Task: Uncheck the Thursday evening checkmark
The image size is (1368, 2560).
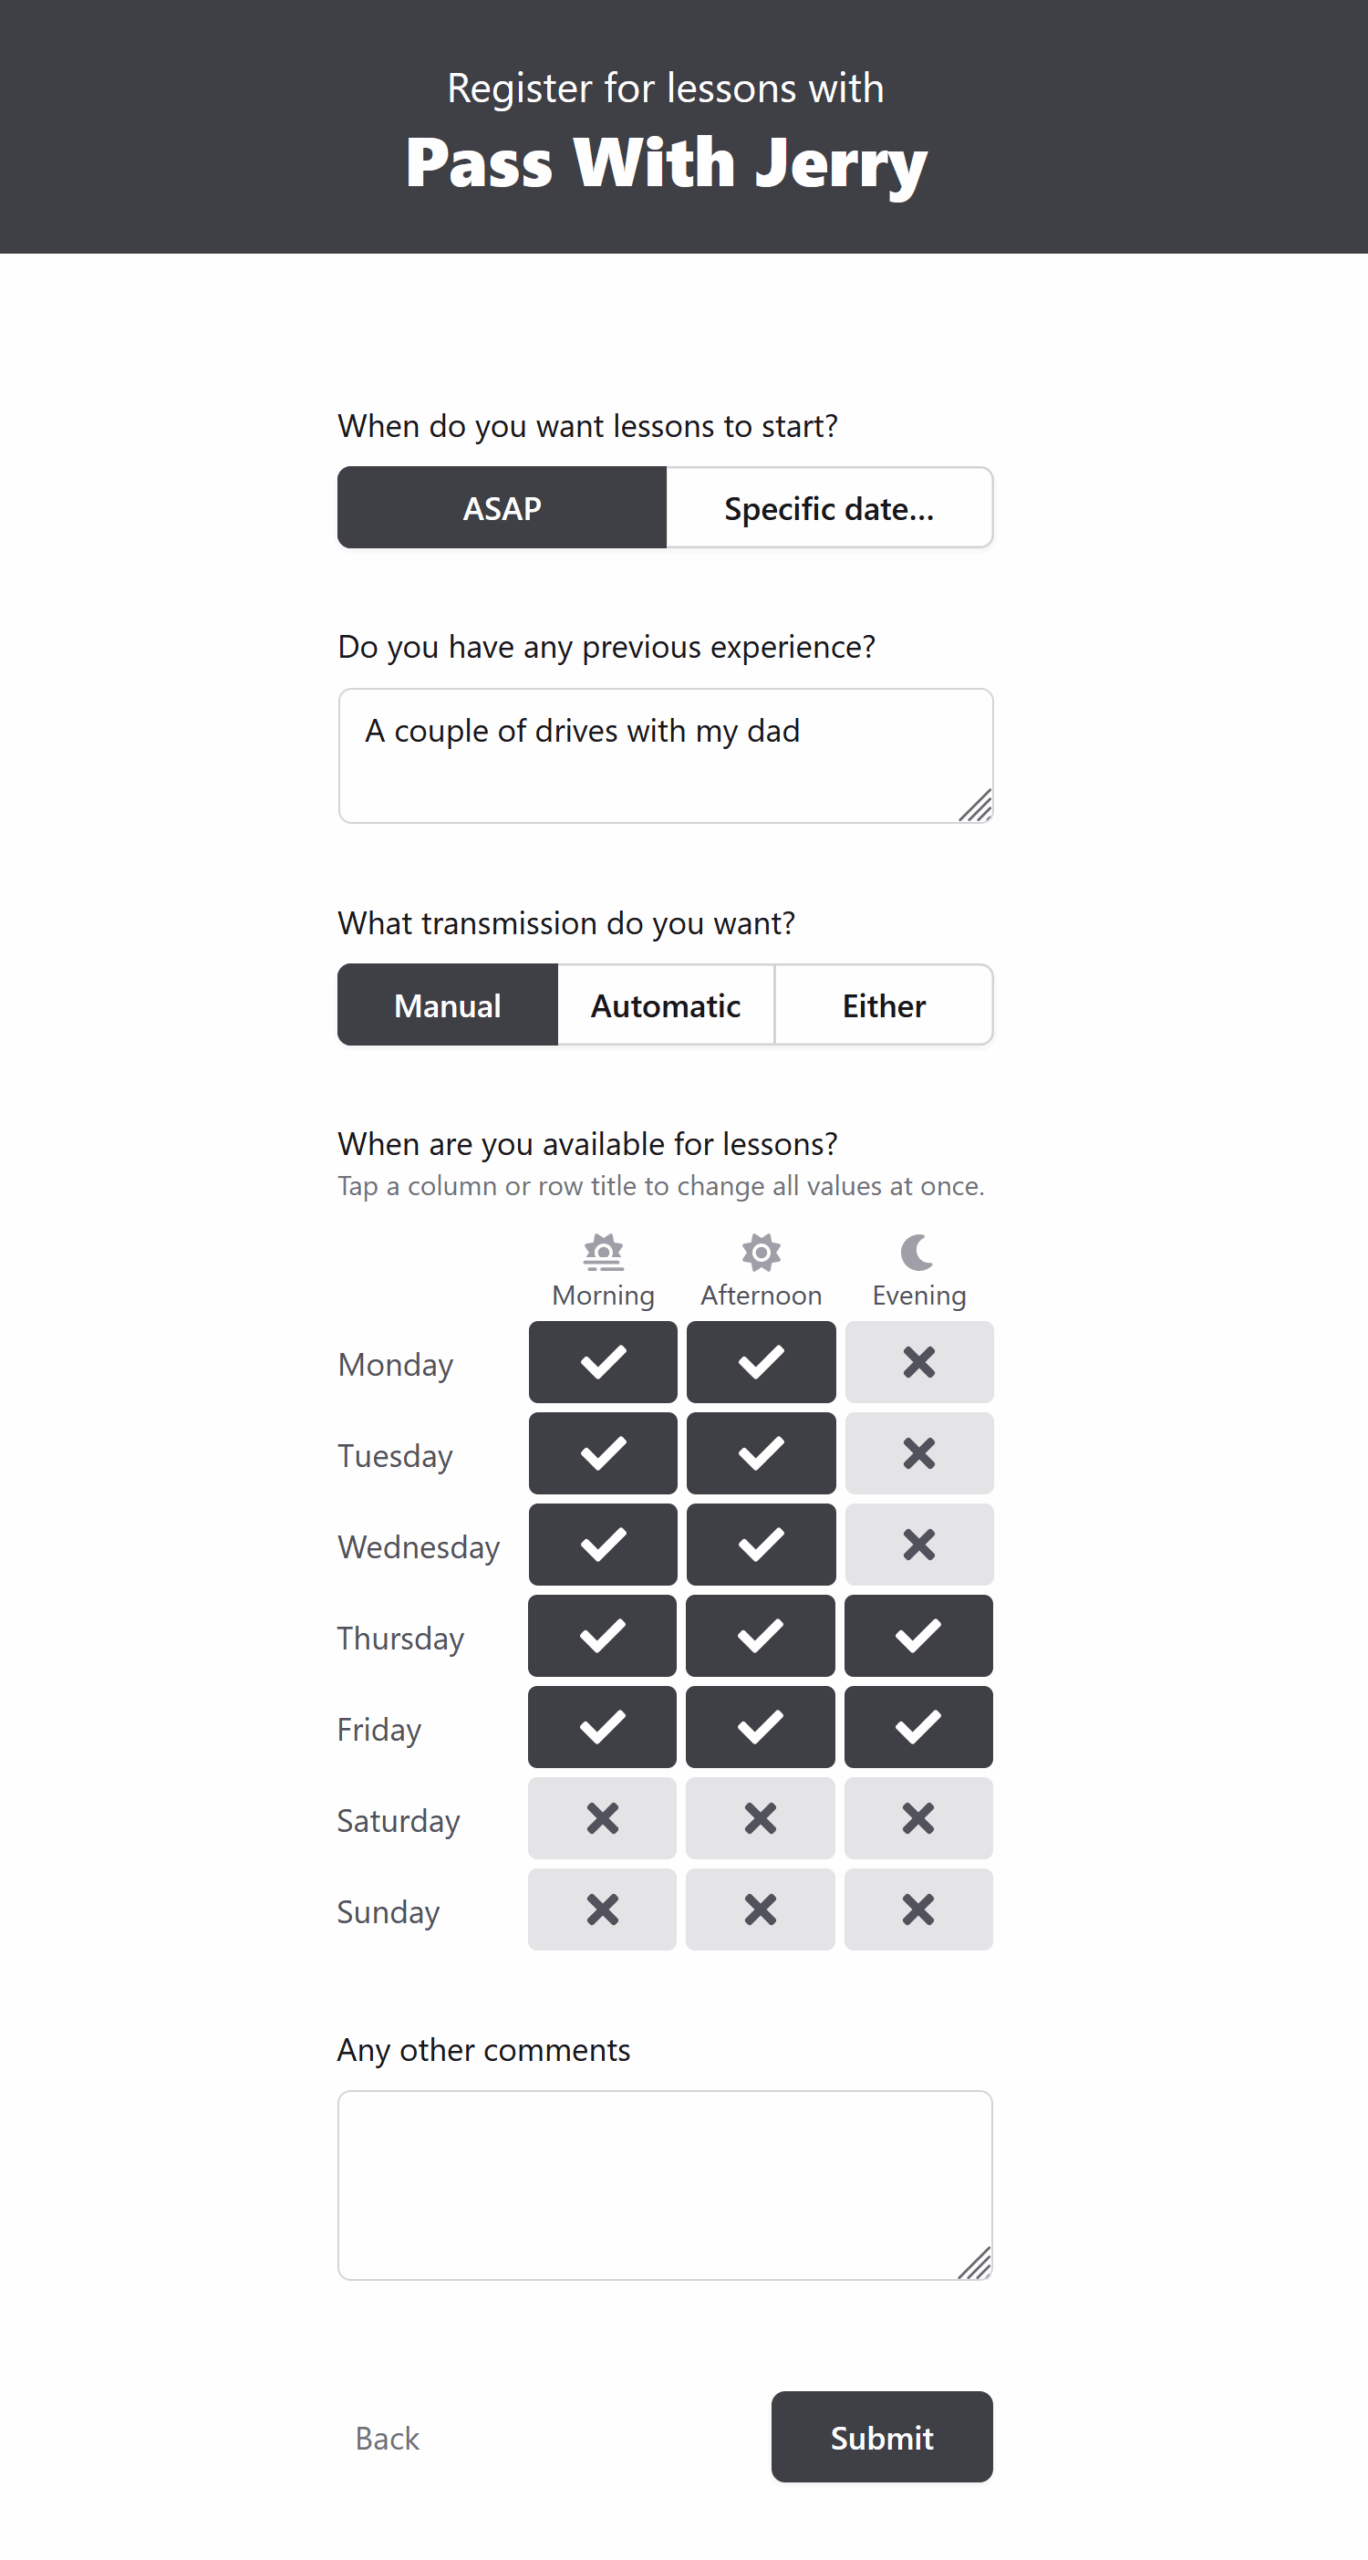Action: (x=918, y=1636)
